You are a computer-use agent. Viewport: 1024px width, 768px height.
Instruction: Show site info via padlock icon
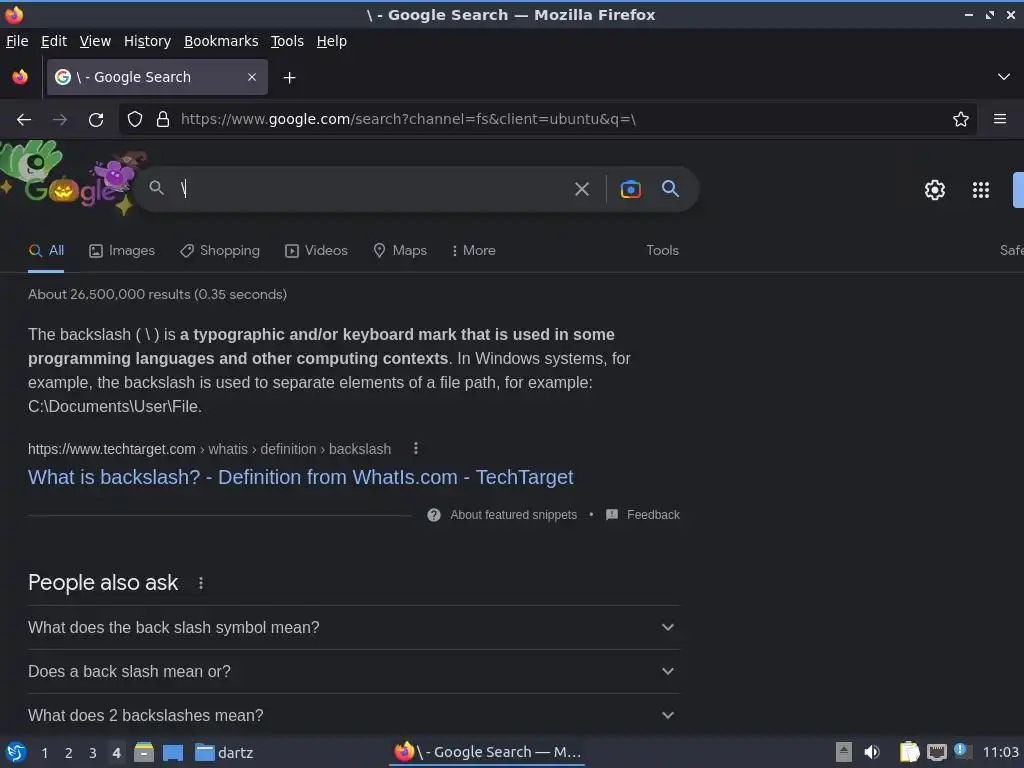(x=163, y=119)
